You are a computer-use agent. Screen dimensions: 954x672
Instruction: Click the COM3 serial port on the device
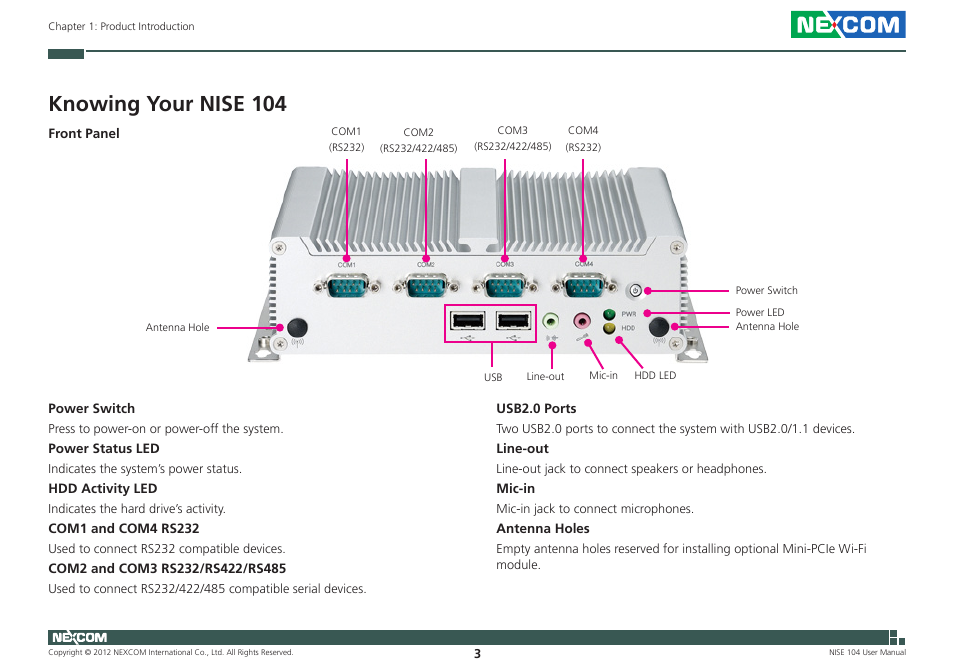pos(505,285)
